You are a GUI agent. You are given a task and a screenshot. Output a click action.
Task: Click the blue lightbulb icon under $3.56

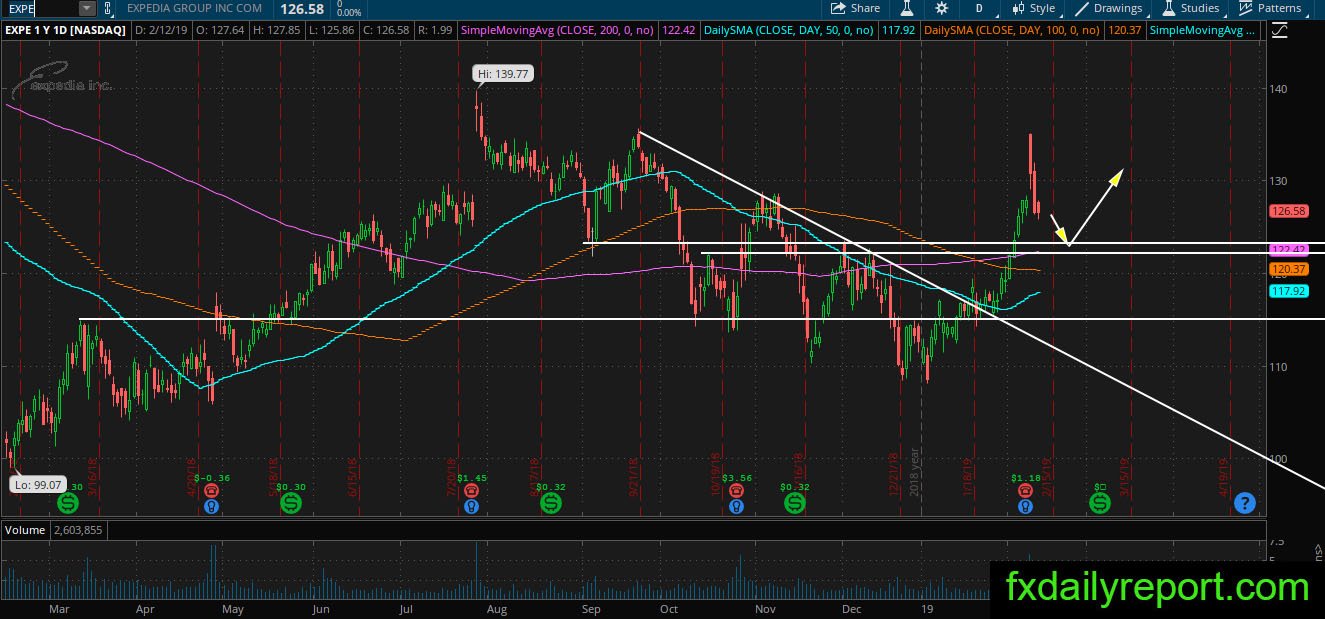point(736,507)
